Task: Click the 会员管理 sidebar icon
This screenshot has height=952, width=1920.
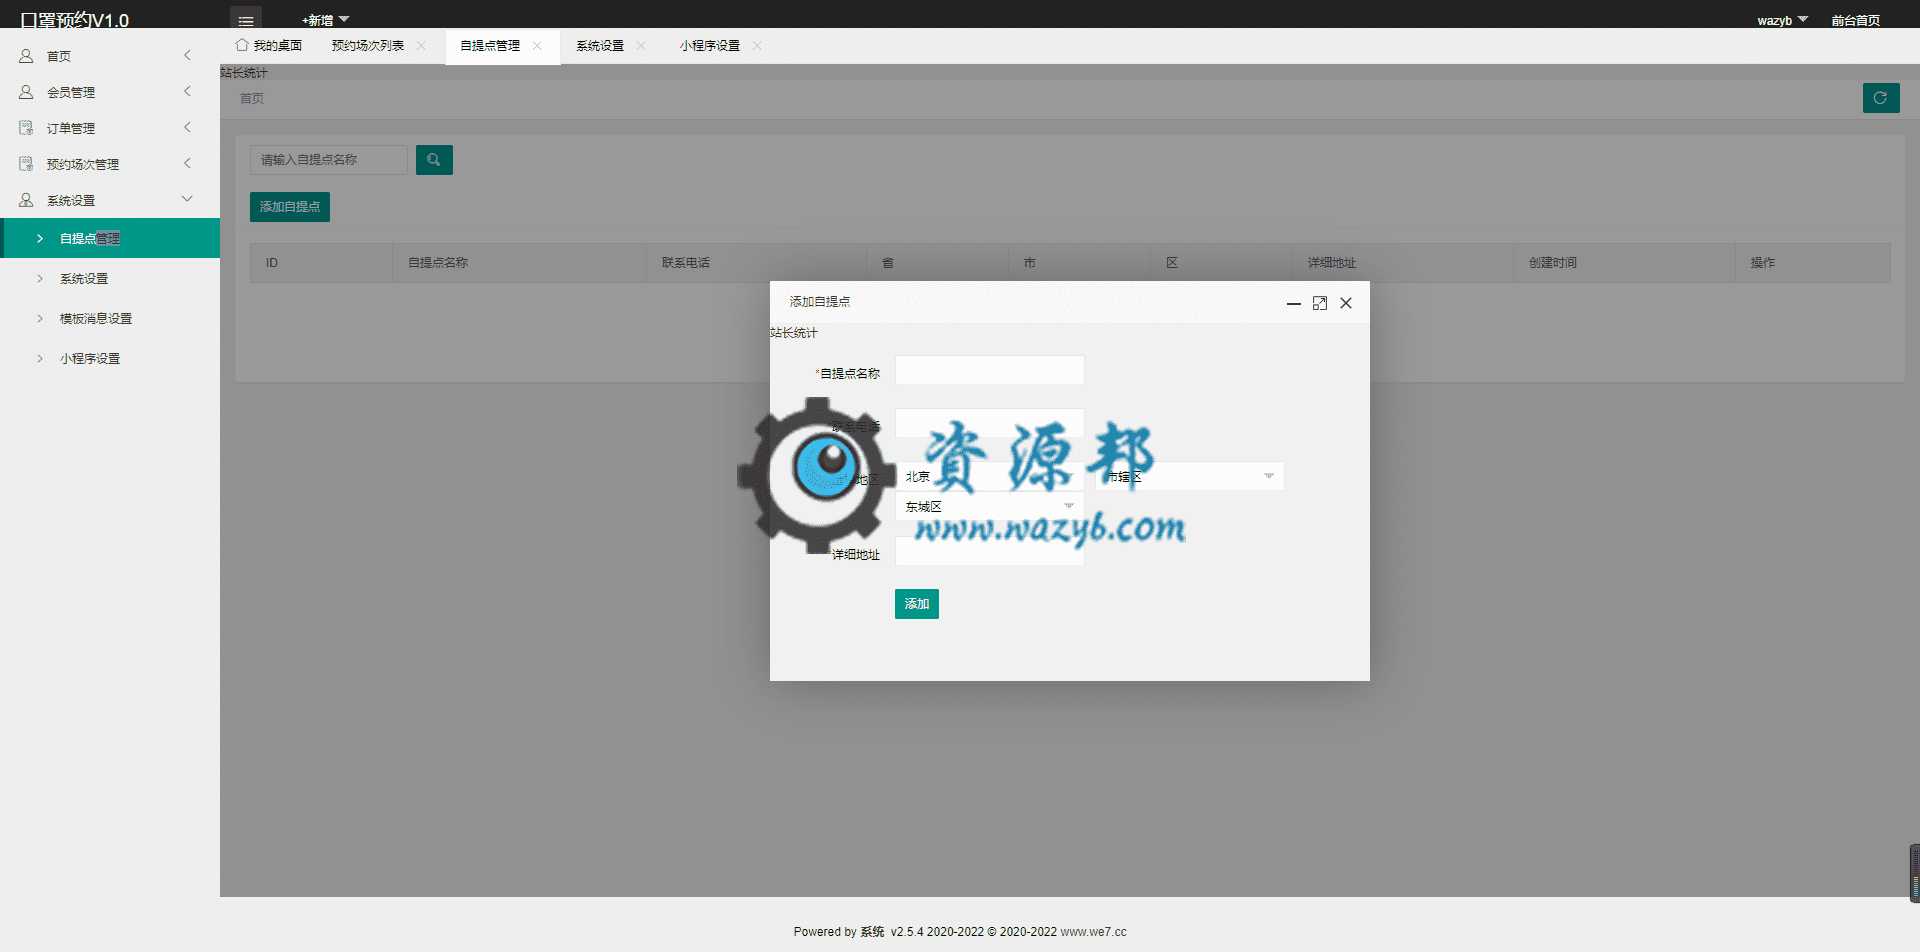Action: tap(26, 92)
